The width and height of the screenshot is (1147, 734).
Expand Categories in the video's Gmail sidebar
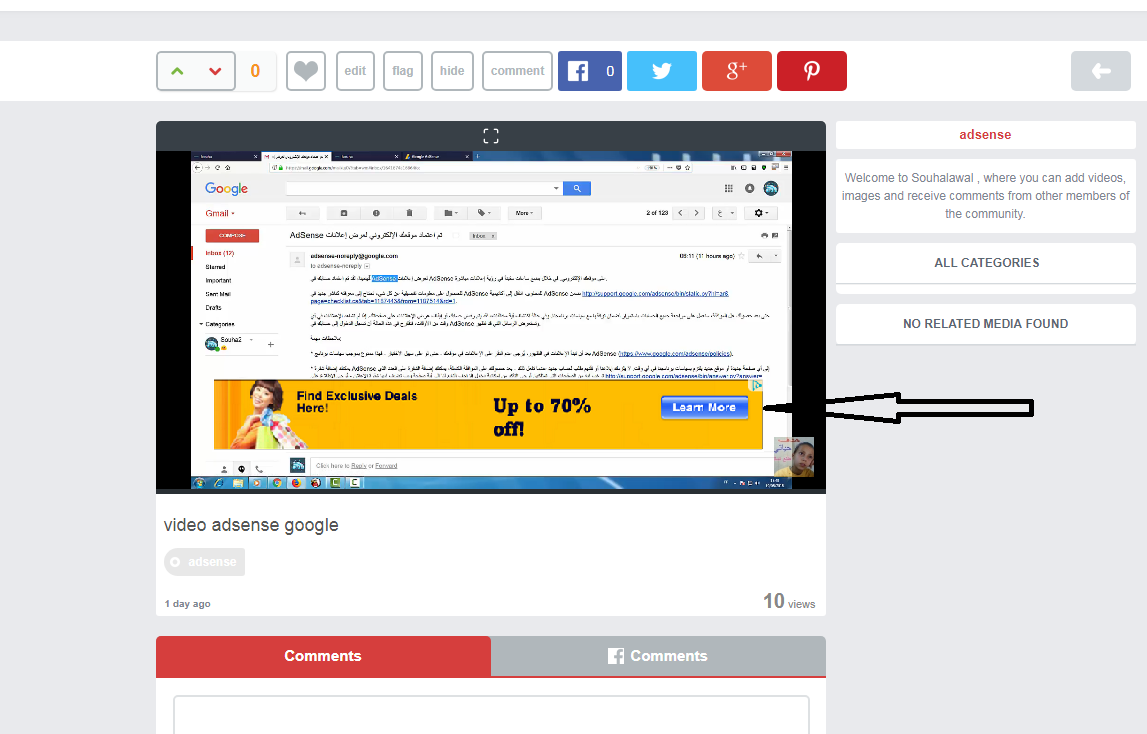[217, 324]
